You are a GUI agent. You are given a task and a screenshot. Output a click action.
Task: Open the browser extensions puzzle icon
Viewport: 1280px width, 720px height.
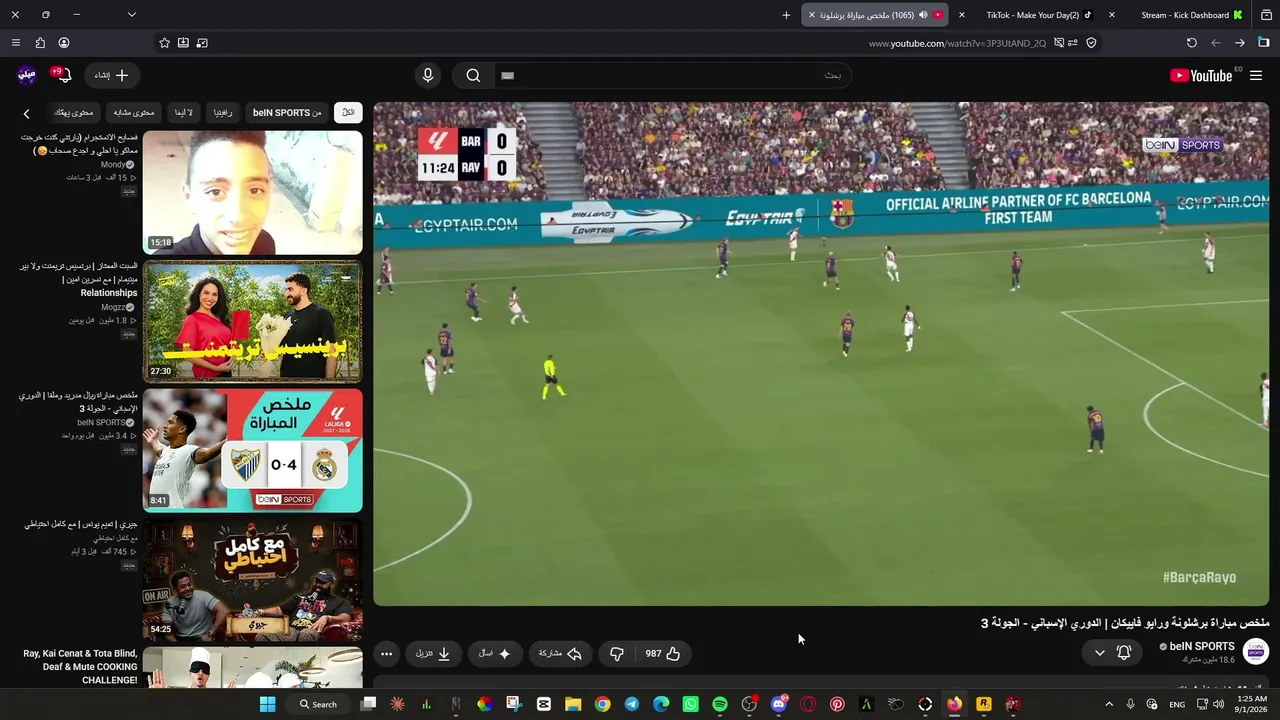[40, 43]
